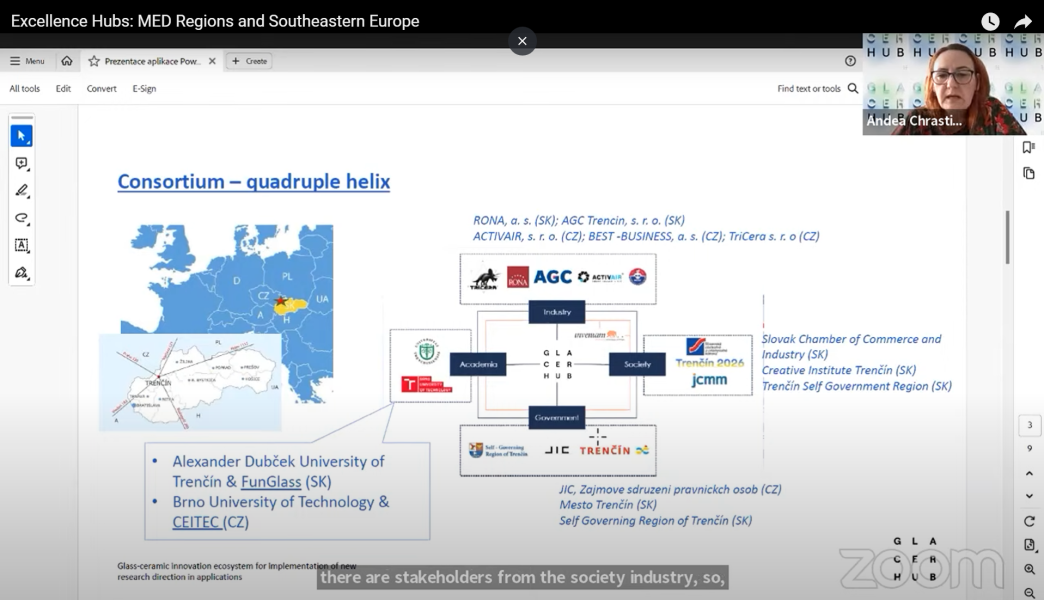Click the AGC logo in the industry box
The image size is (1044, 600).
553,277
